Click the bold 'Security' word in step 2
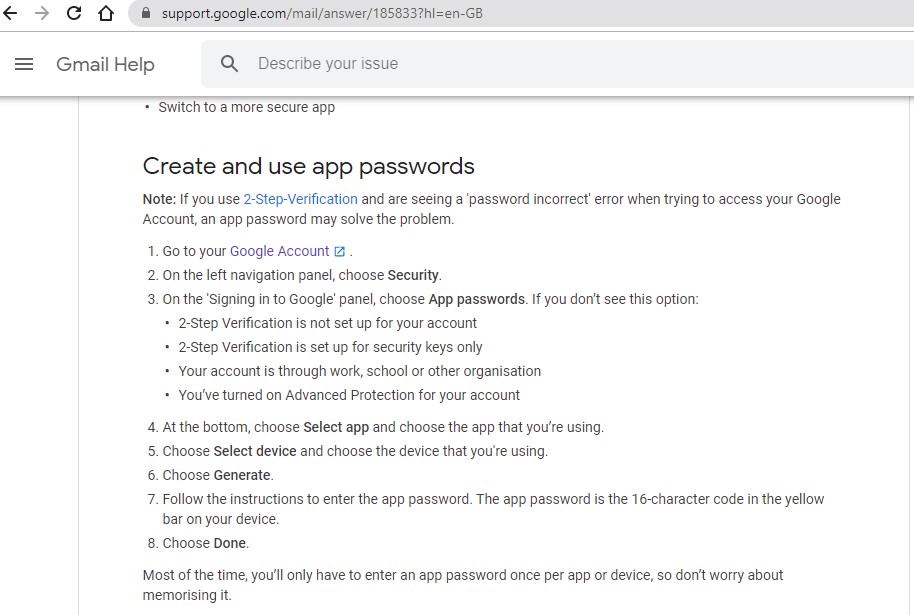The width and height of the screenshot is (914, 615). pos(413,275)
